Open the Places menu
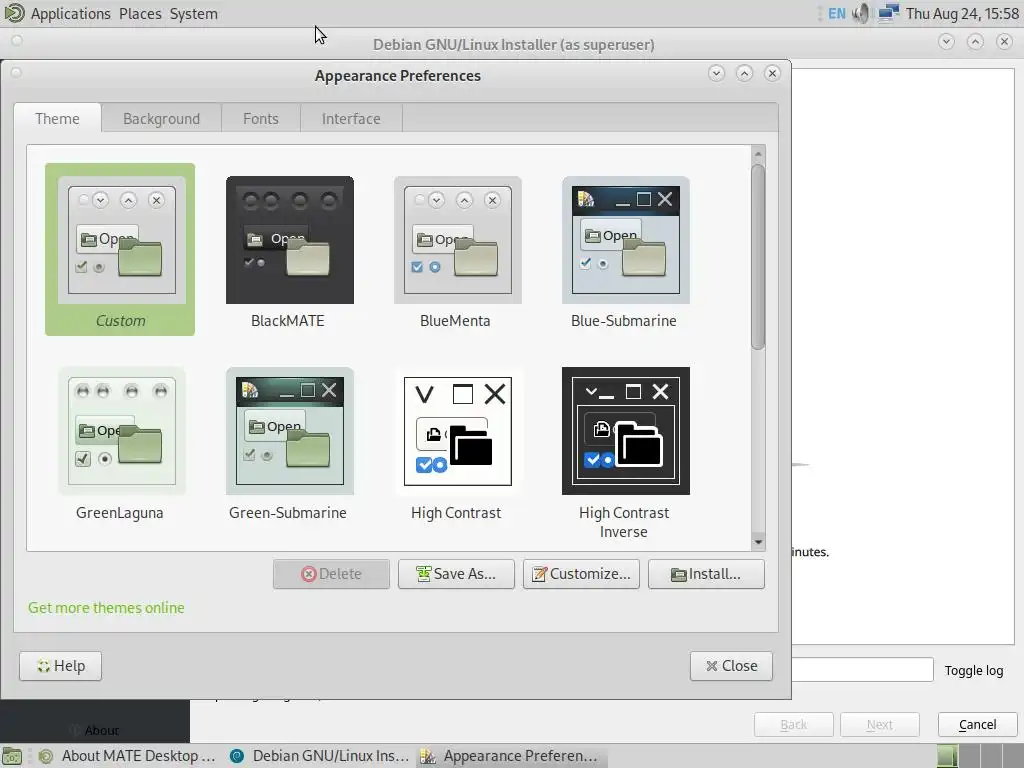Viewport: 1024px width, 768px height. pos(140,13)
